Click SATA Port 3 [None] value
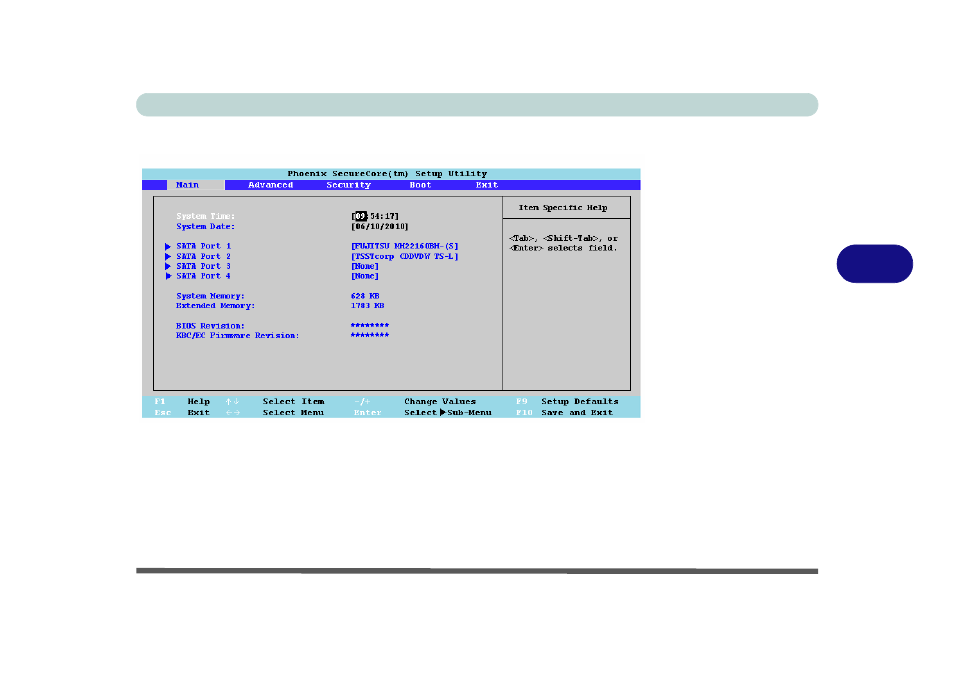The width and height of the screenshot is (954, 673). tap(365, 267)
